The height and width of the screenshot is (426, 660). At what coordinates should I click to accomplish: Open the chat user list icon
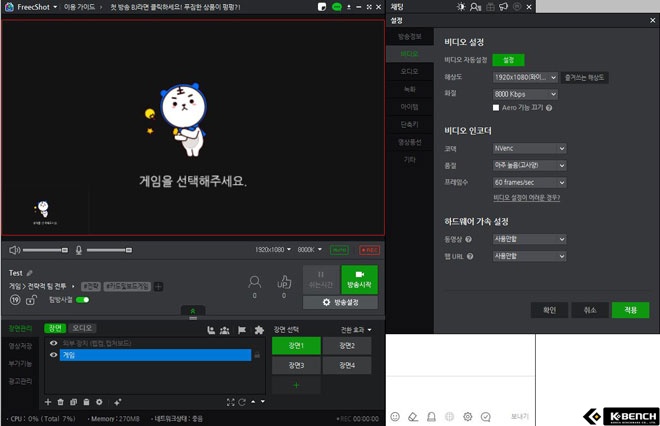pyautogui.click(x=475, y=7)
